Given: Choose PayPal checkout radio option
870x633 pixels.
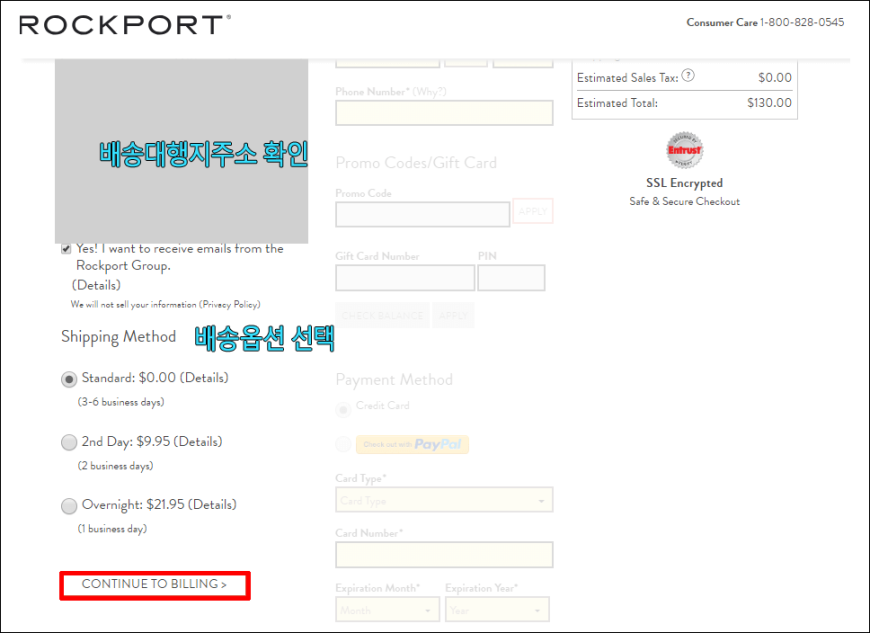Looking at the screenshot, I should click(343, 444).
